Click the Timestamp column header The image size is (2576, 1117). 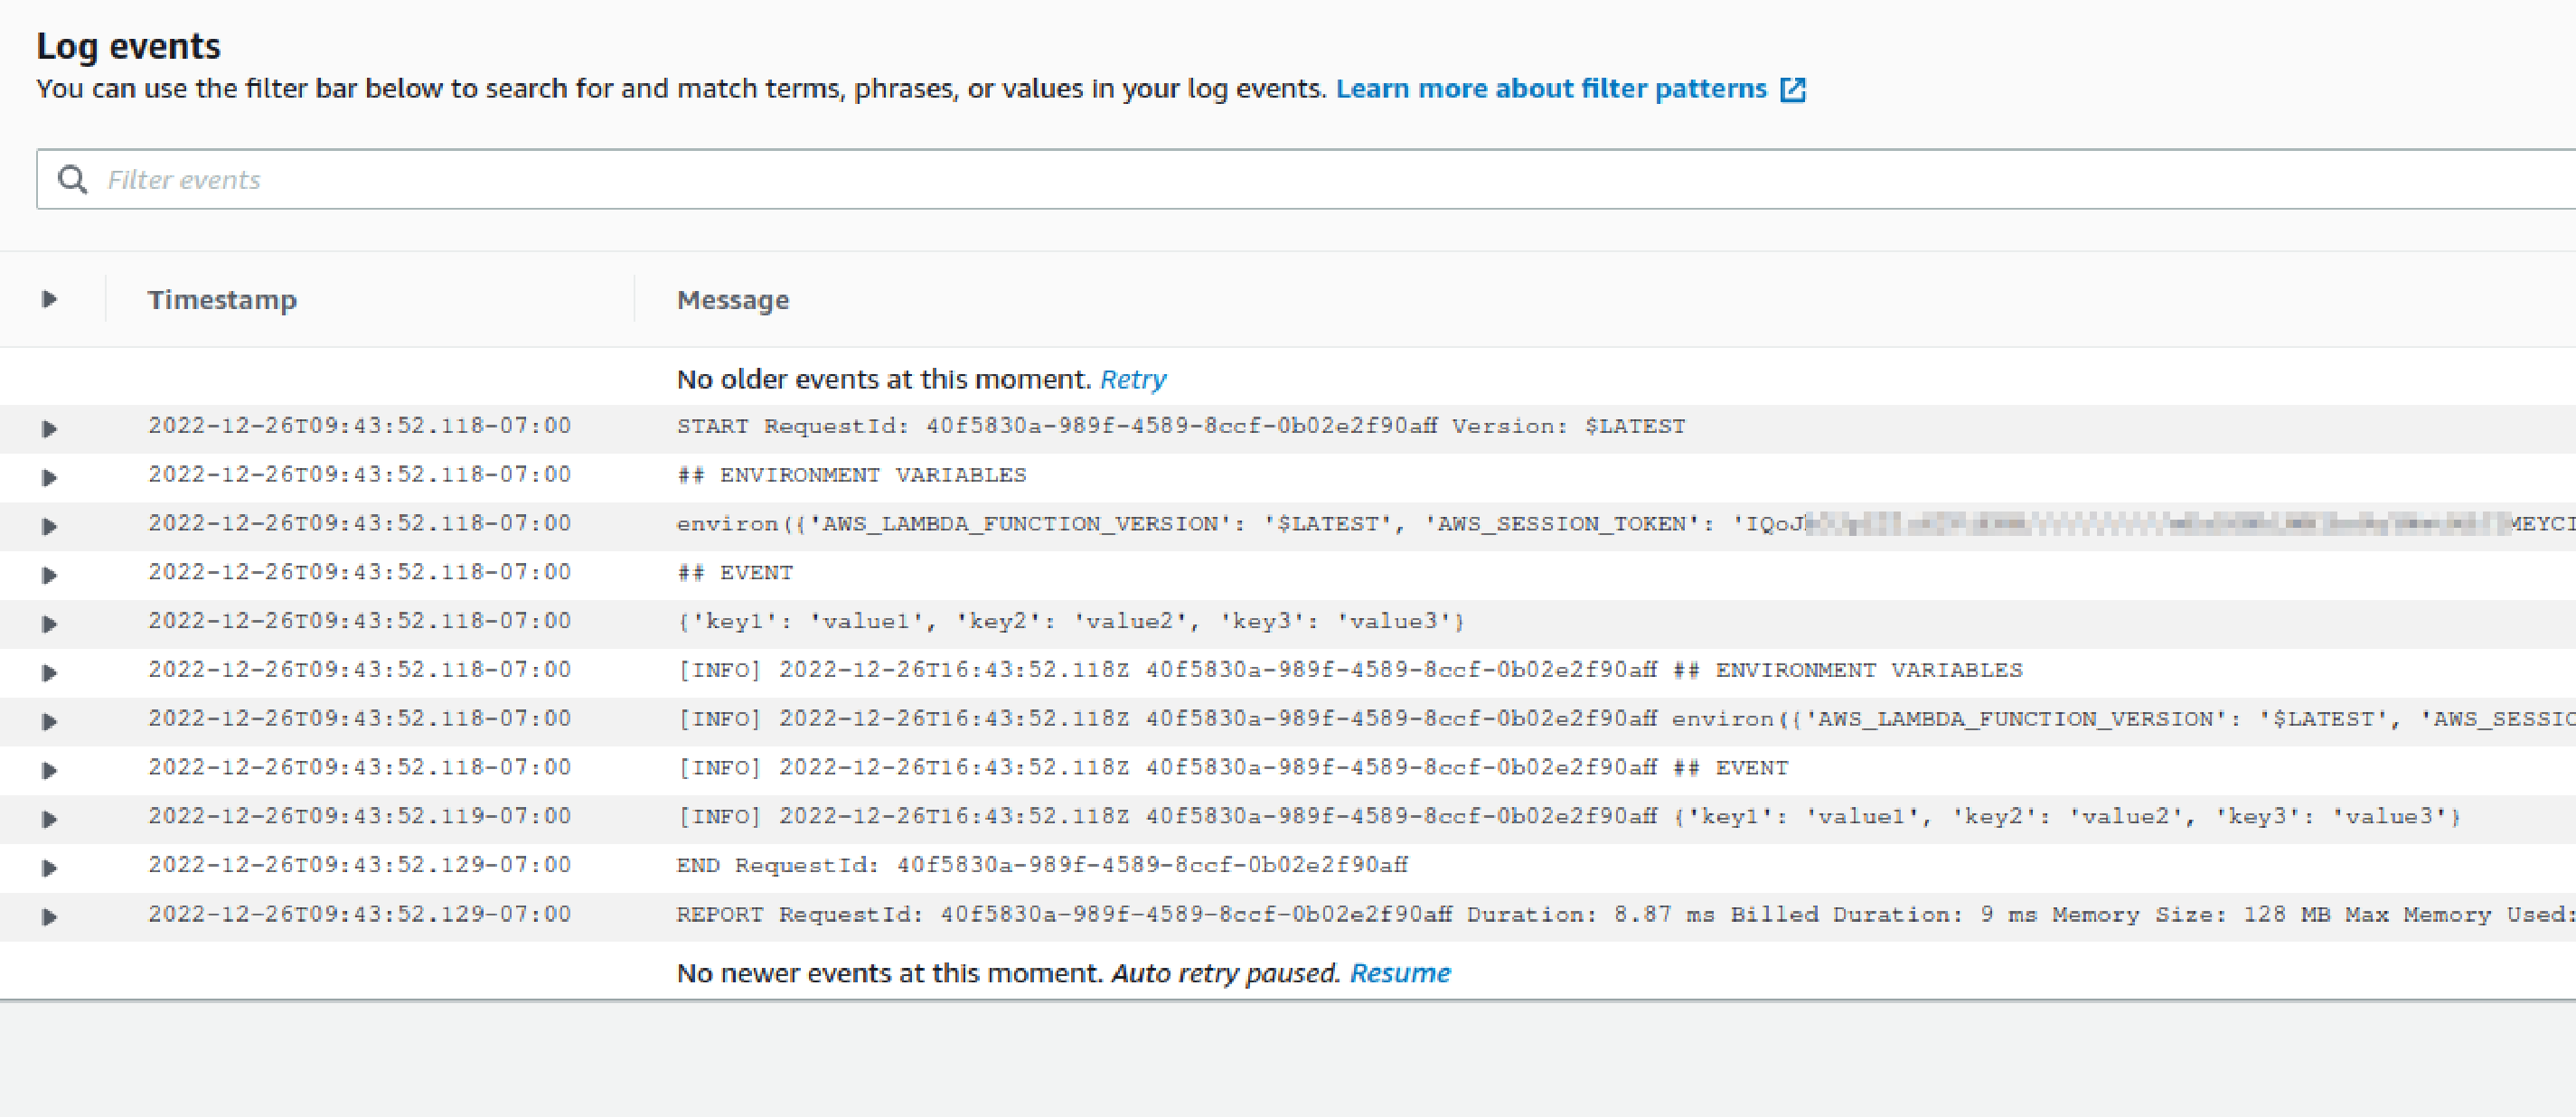coord(222,300)
